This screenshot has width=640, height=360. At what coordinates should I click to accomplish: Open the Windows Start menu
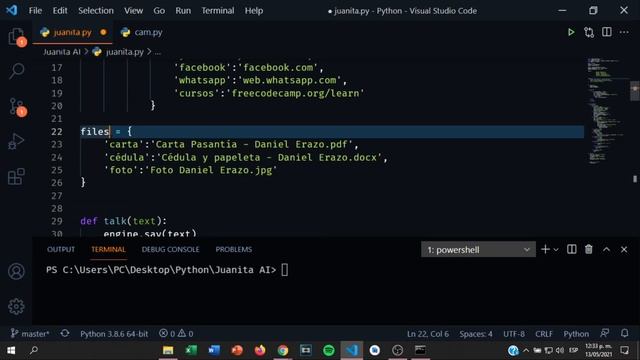tap(11, 350)
